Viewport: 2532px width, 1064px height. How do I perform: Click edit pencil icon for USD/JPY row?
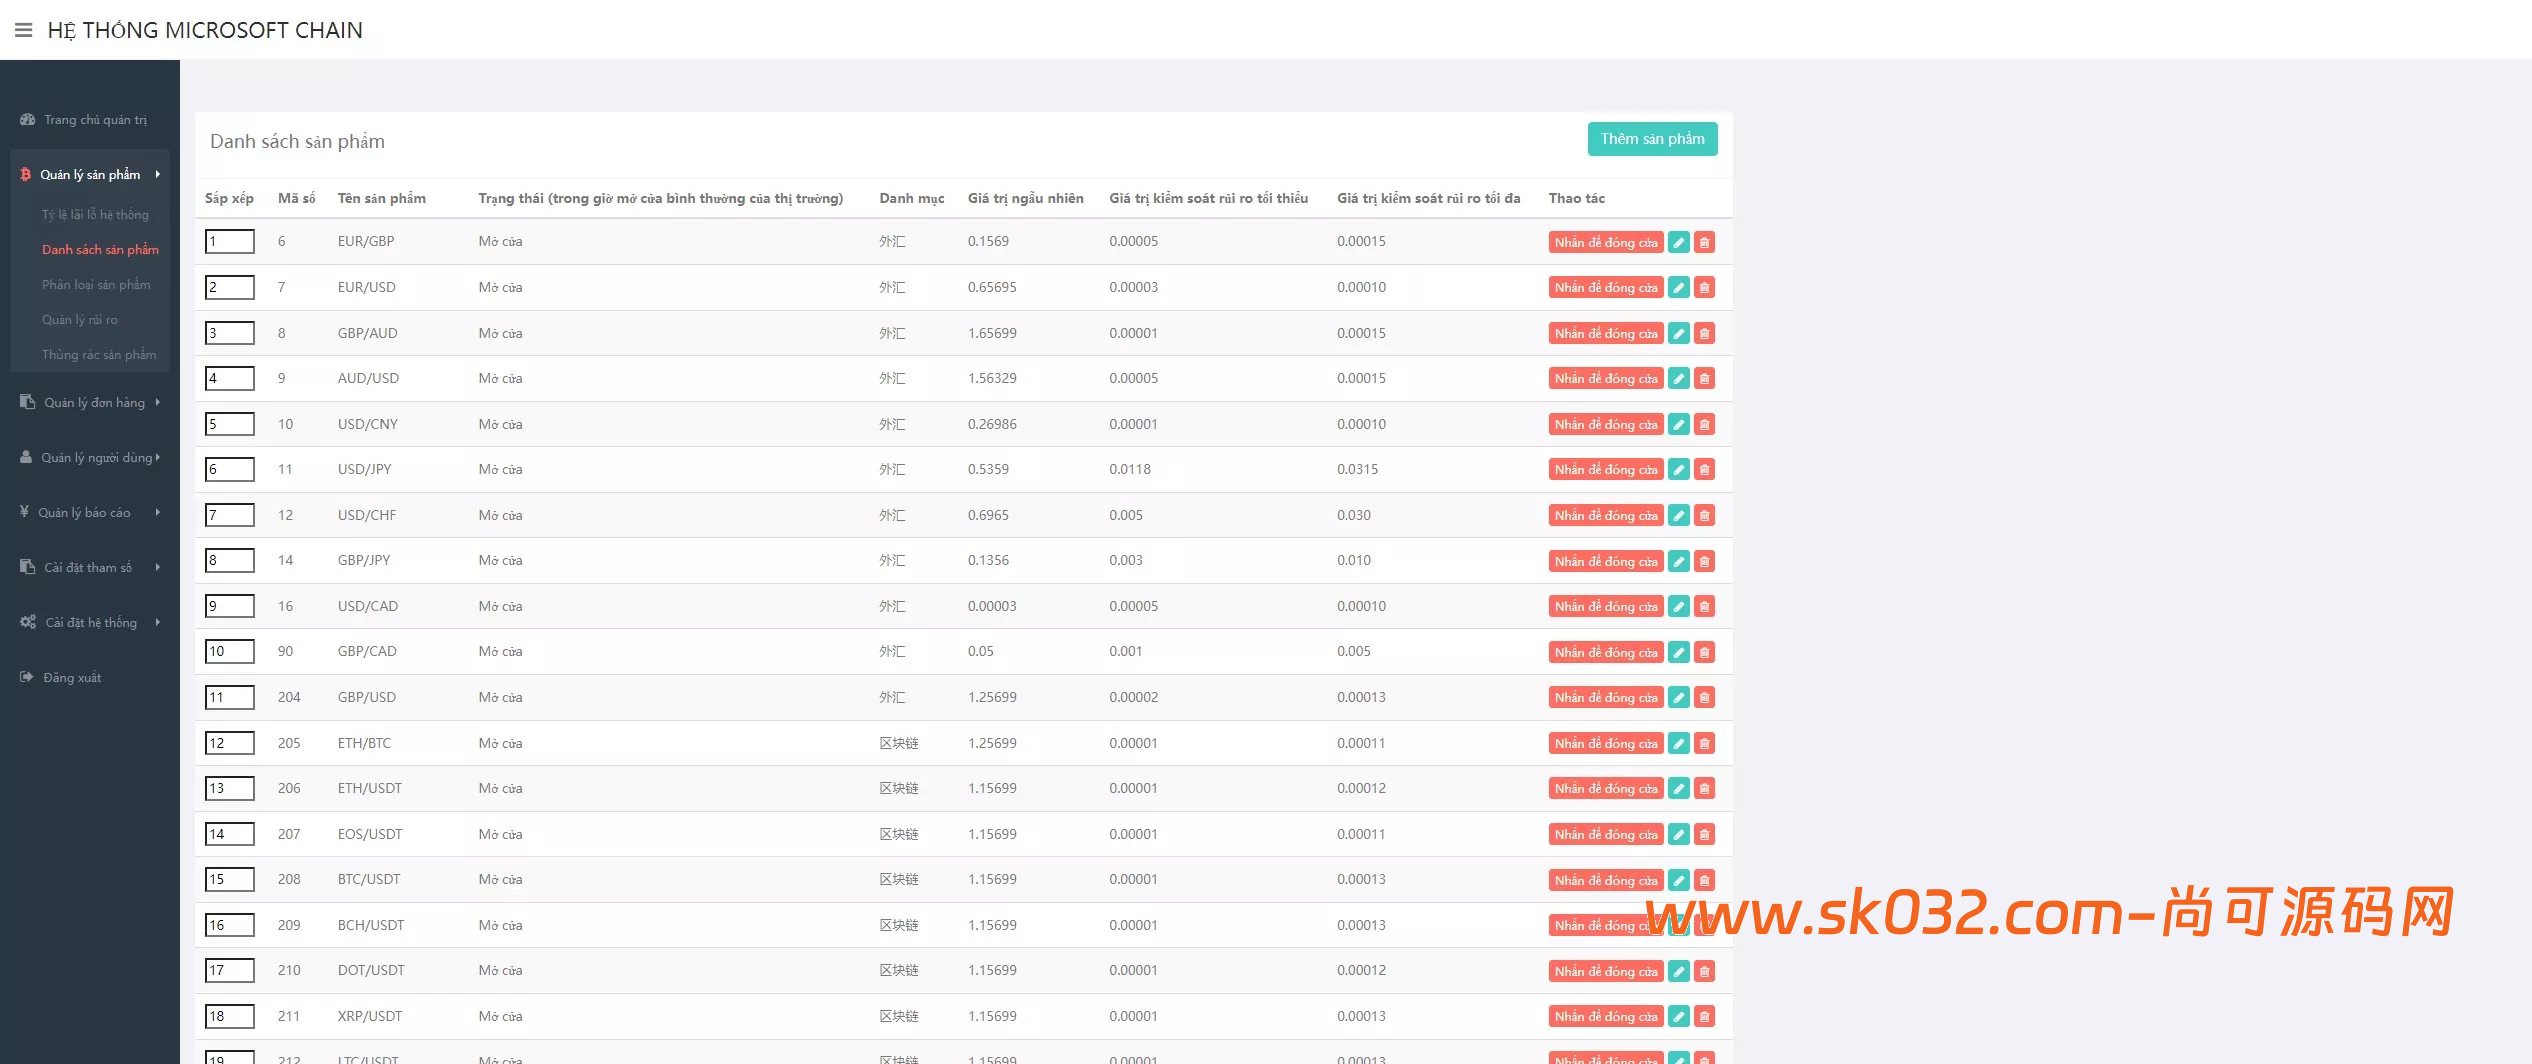[1679, 470]
